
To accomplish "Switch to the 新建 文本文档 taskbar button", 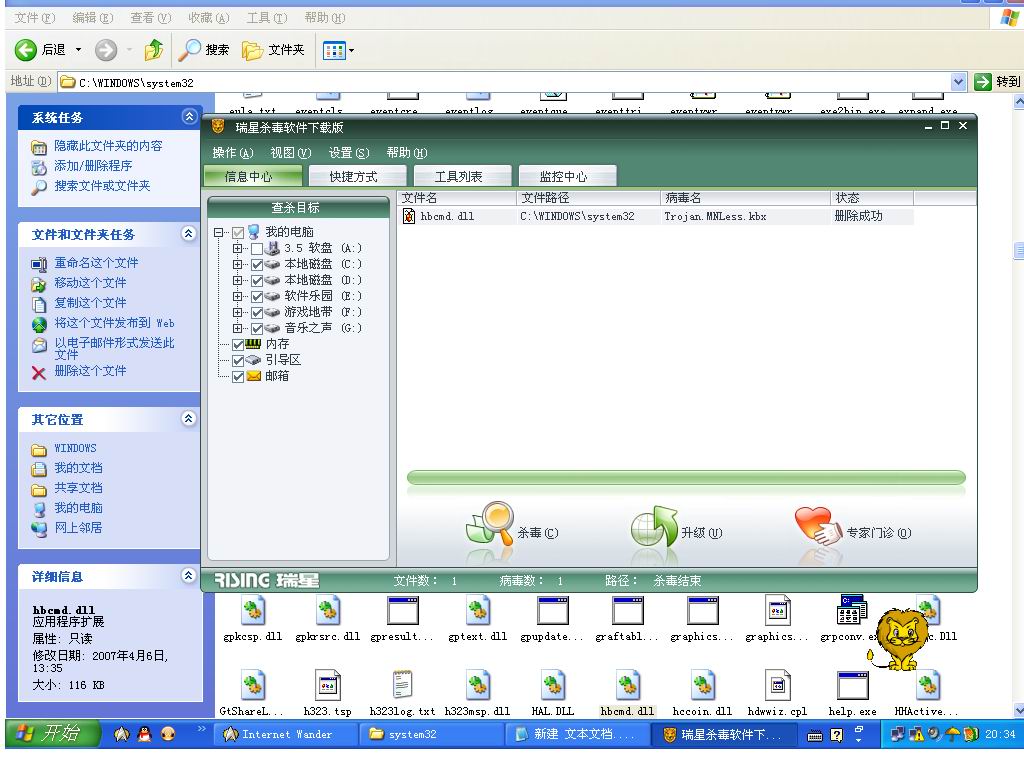I will [x=578, y=735].
